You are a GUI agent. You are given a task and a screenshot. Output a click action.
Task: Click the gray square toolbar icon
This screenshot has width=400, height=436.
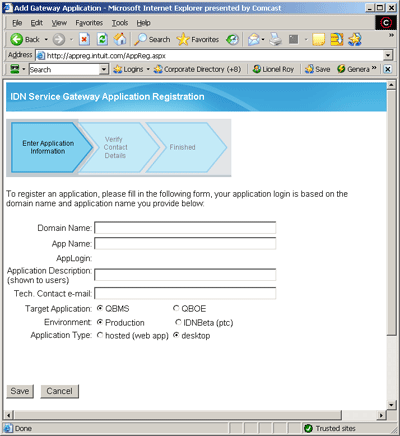pyautogui.click(x=293, y=39)
